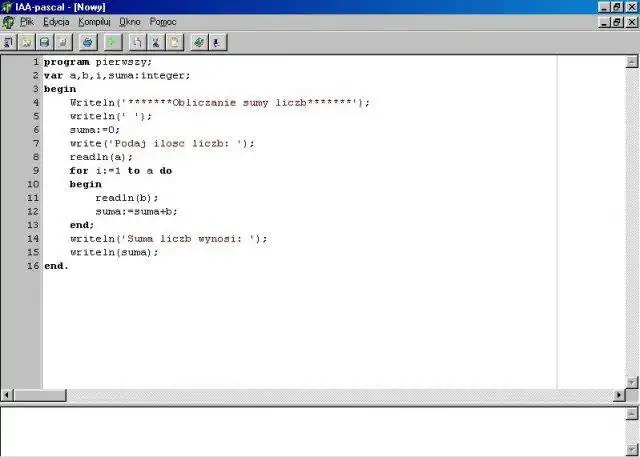Viewport: 640px width, 457px height.
Task: Click the horizontal scrollbar right arrow
Action: click(619, 395)
